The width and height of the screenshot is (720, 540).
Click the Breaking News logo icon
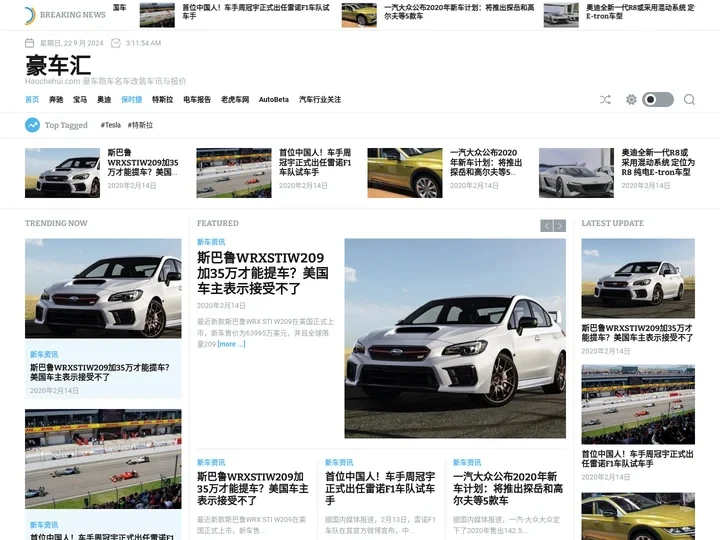point(29,15)
